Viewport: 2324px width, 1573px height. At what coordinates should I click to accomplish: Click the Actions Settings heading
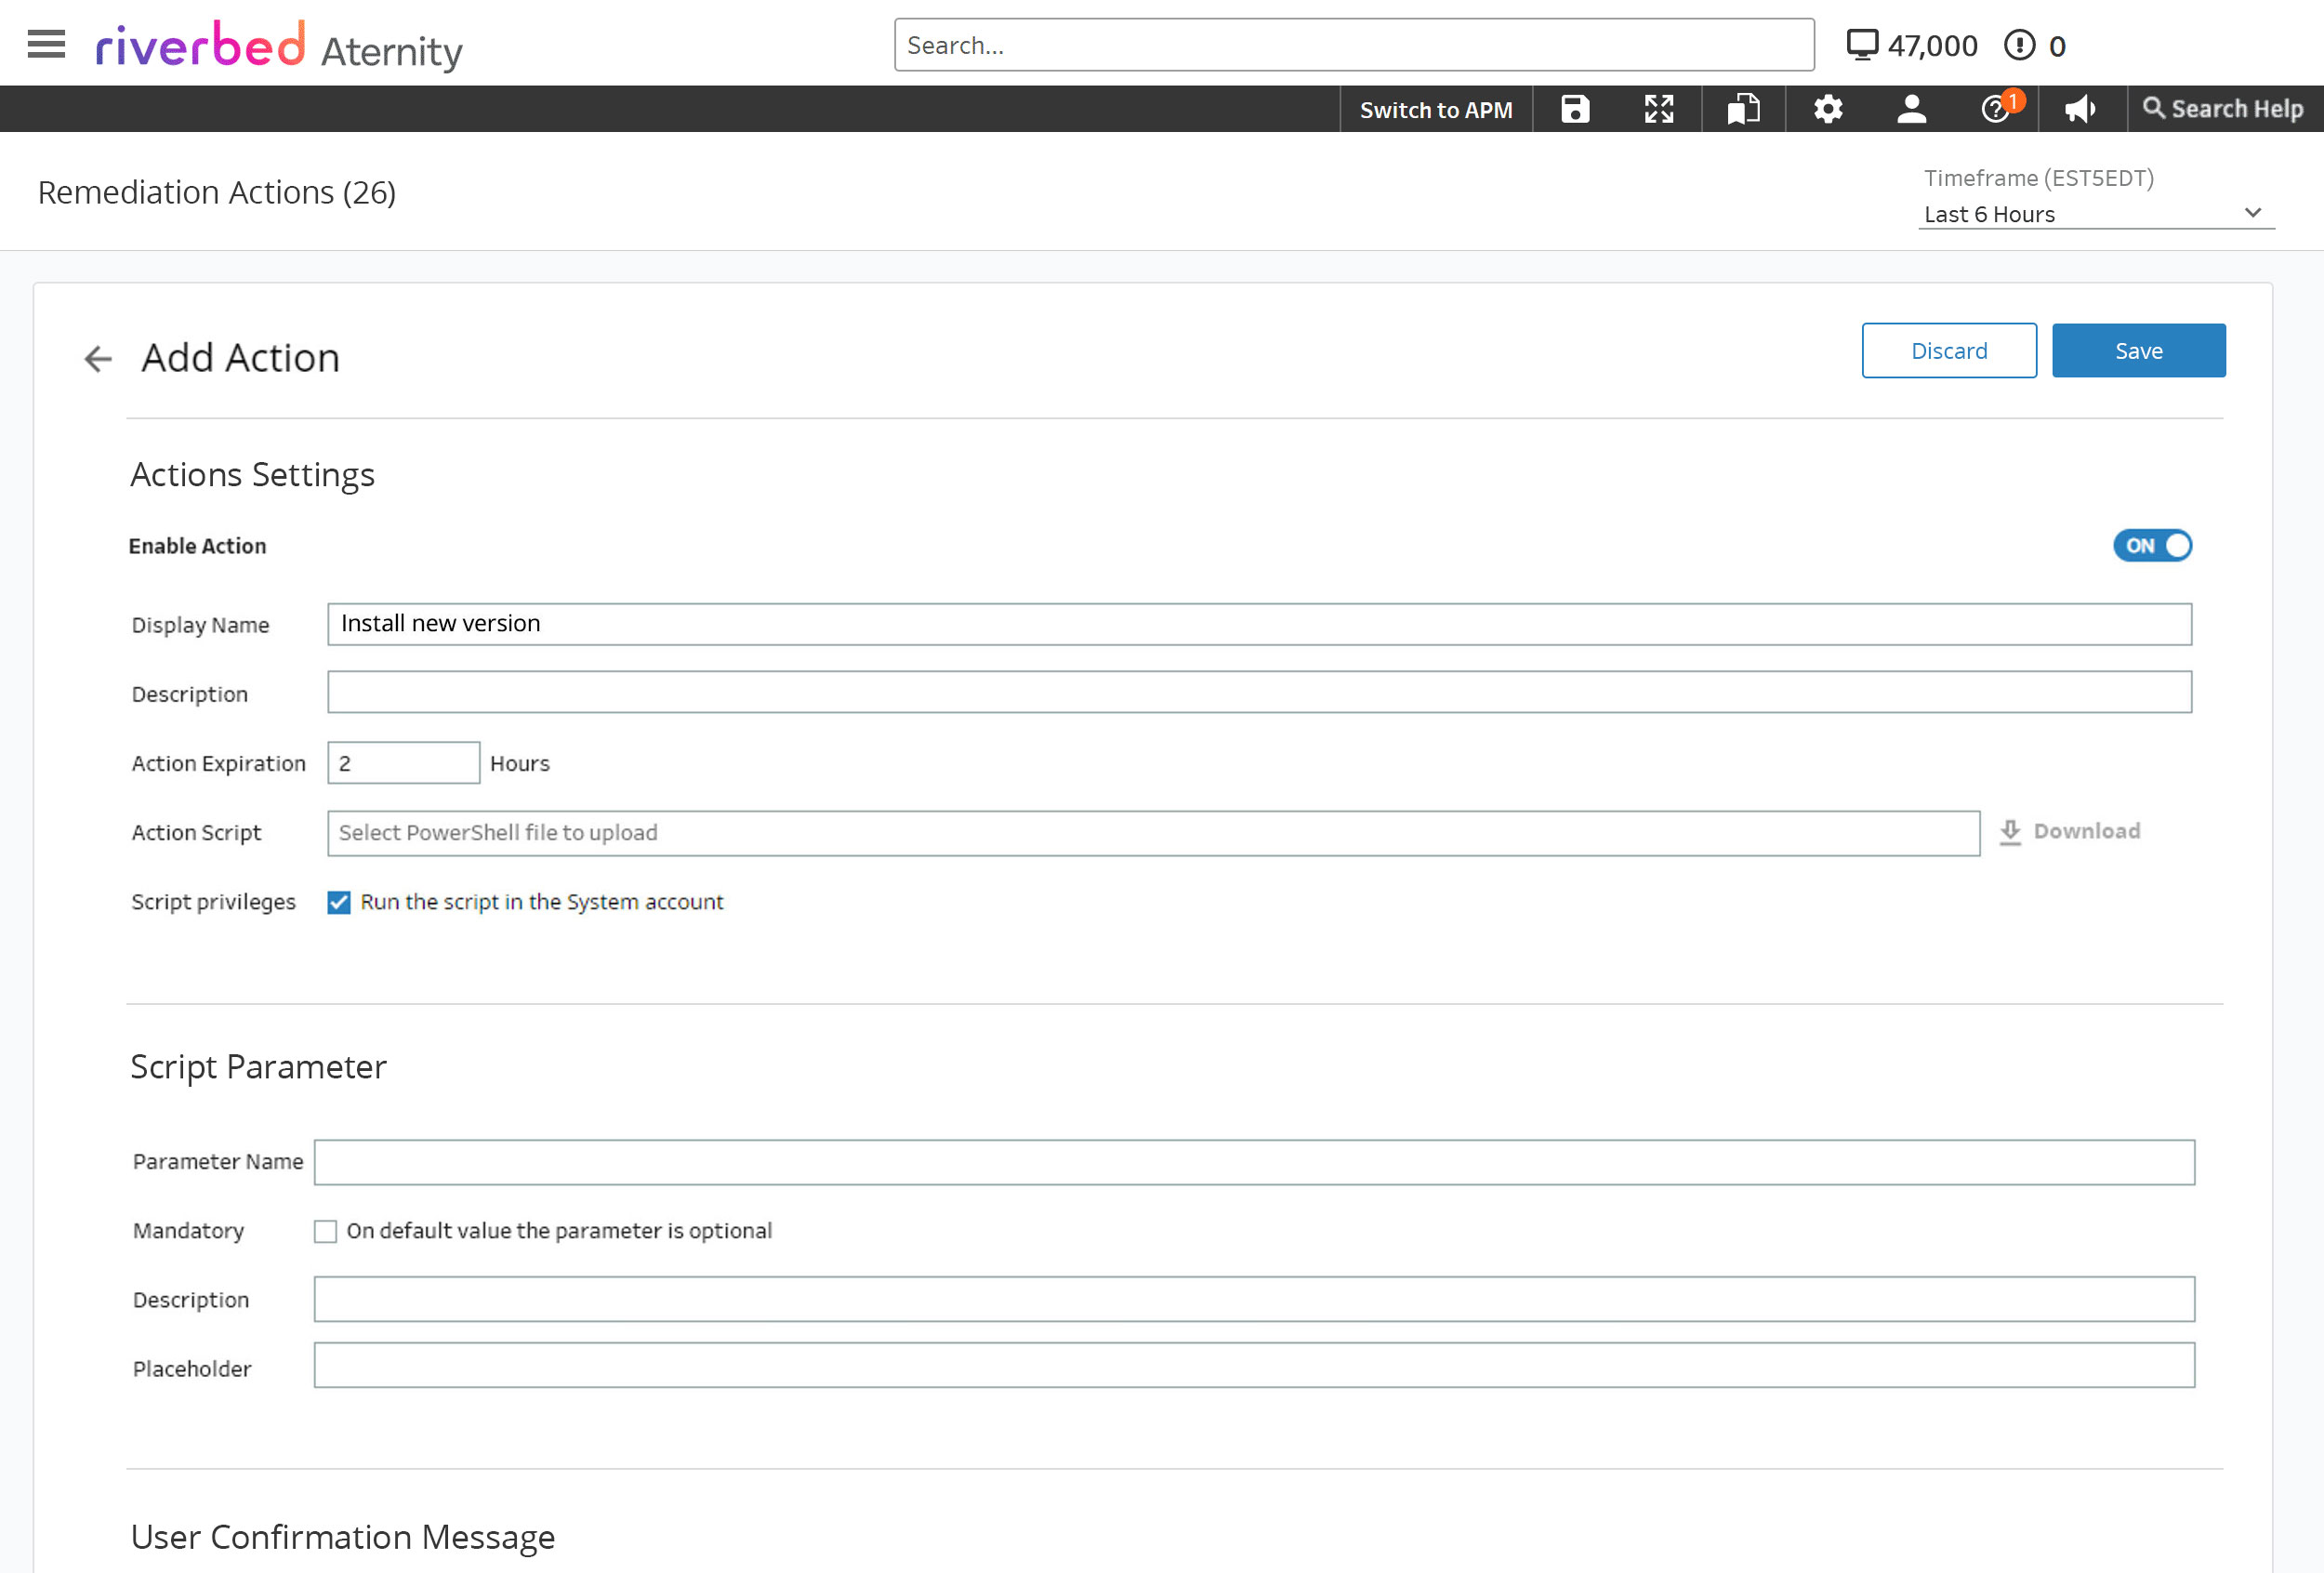pos(253,474)
